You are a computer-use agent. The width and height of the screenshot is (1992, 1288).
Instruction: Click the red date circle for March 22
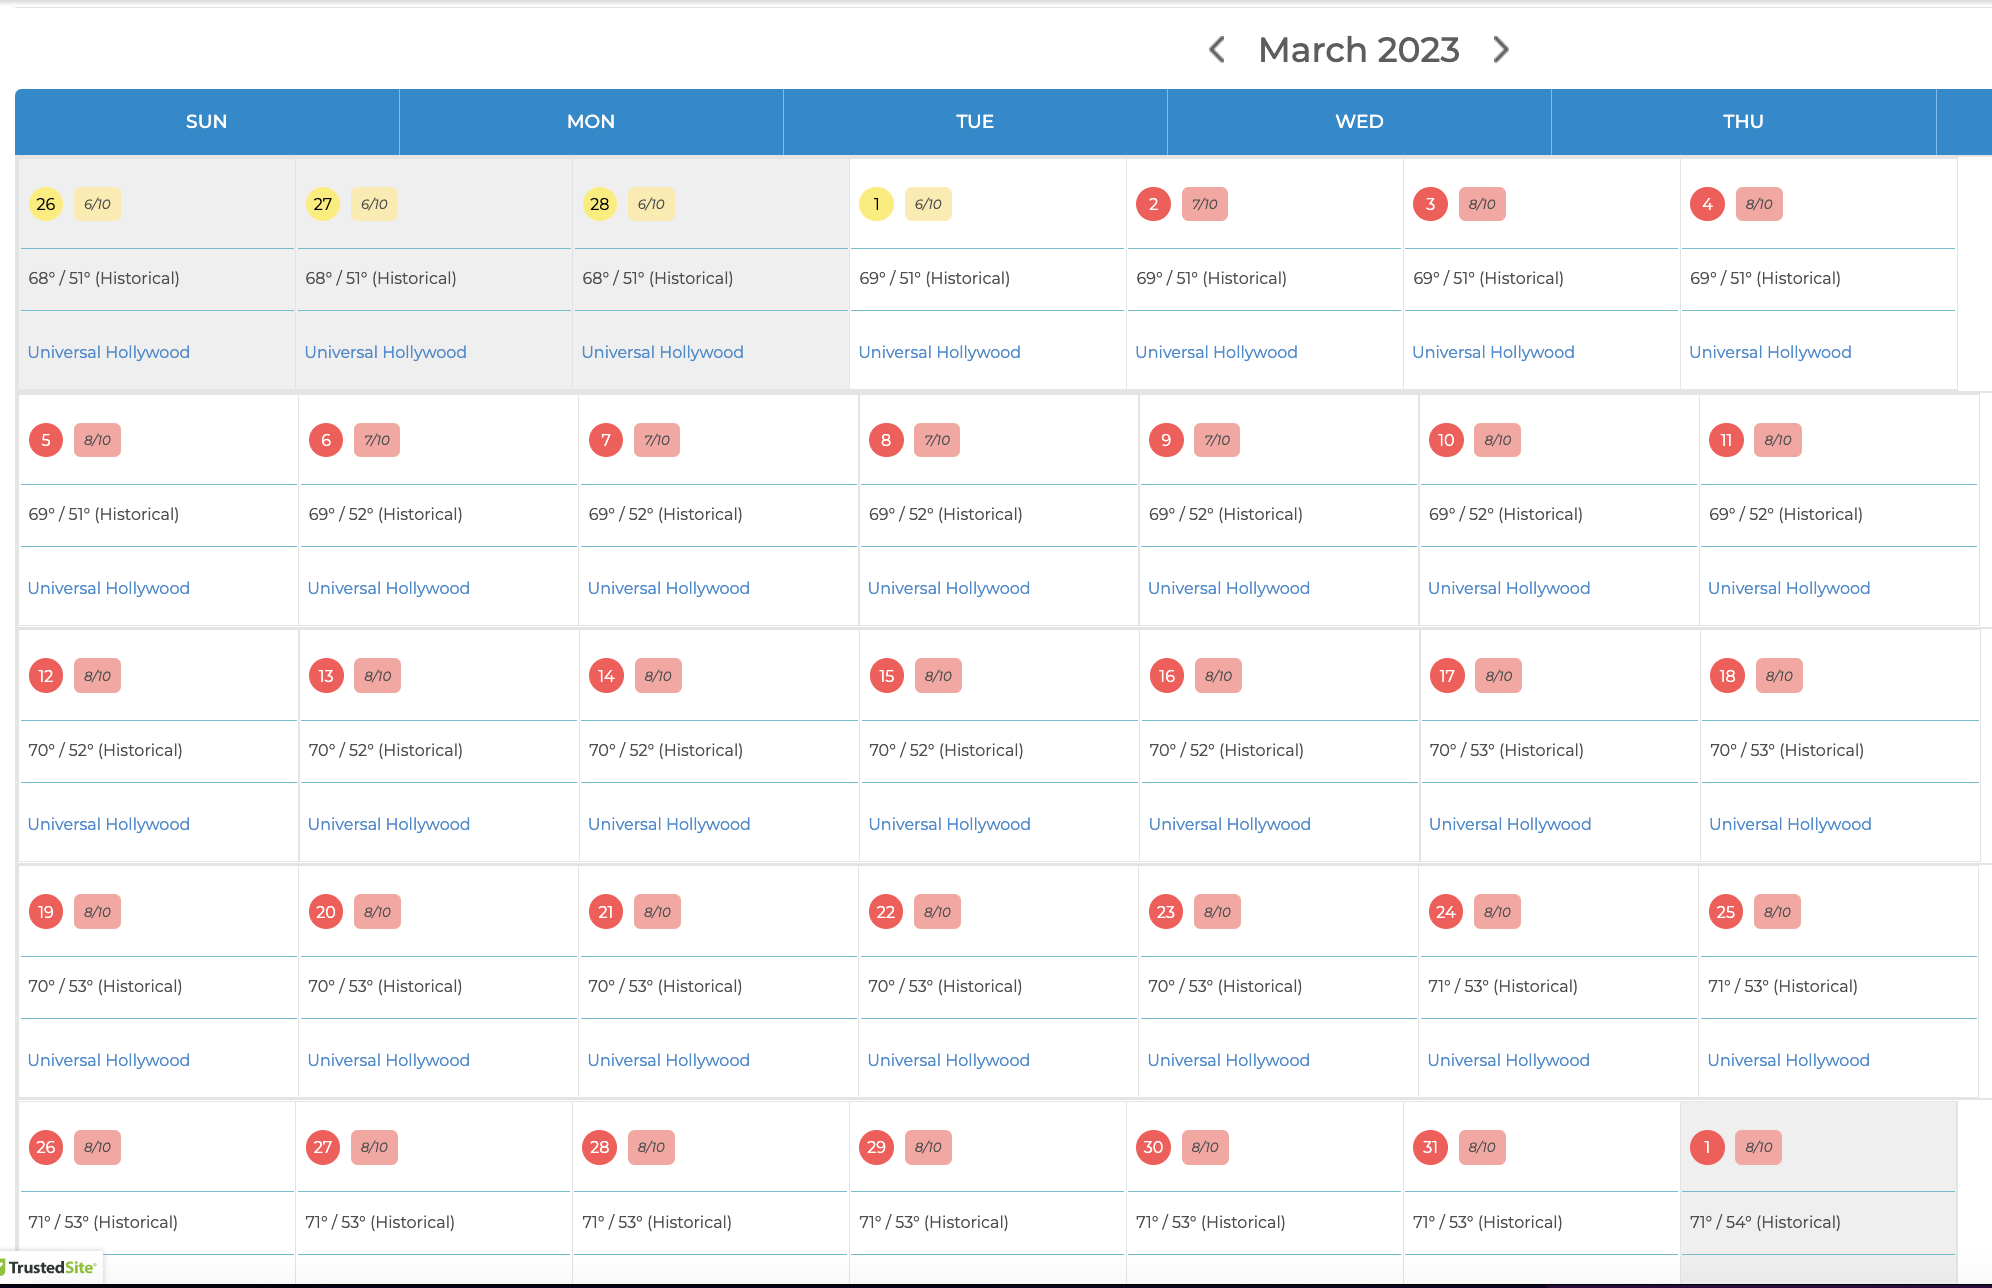[886, 912]
